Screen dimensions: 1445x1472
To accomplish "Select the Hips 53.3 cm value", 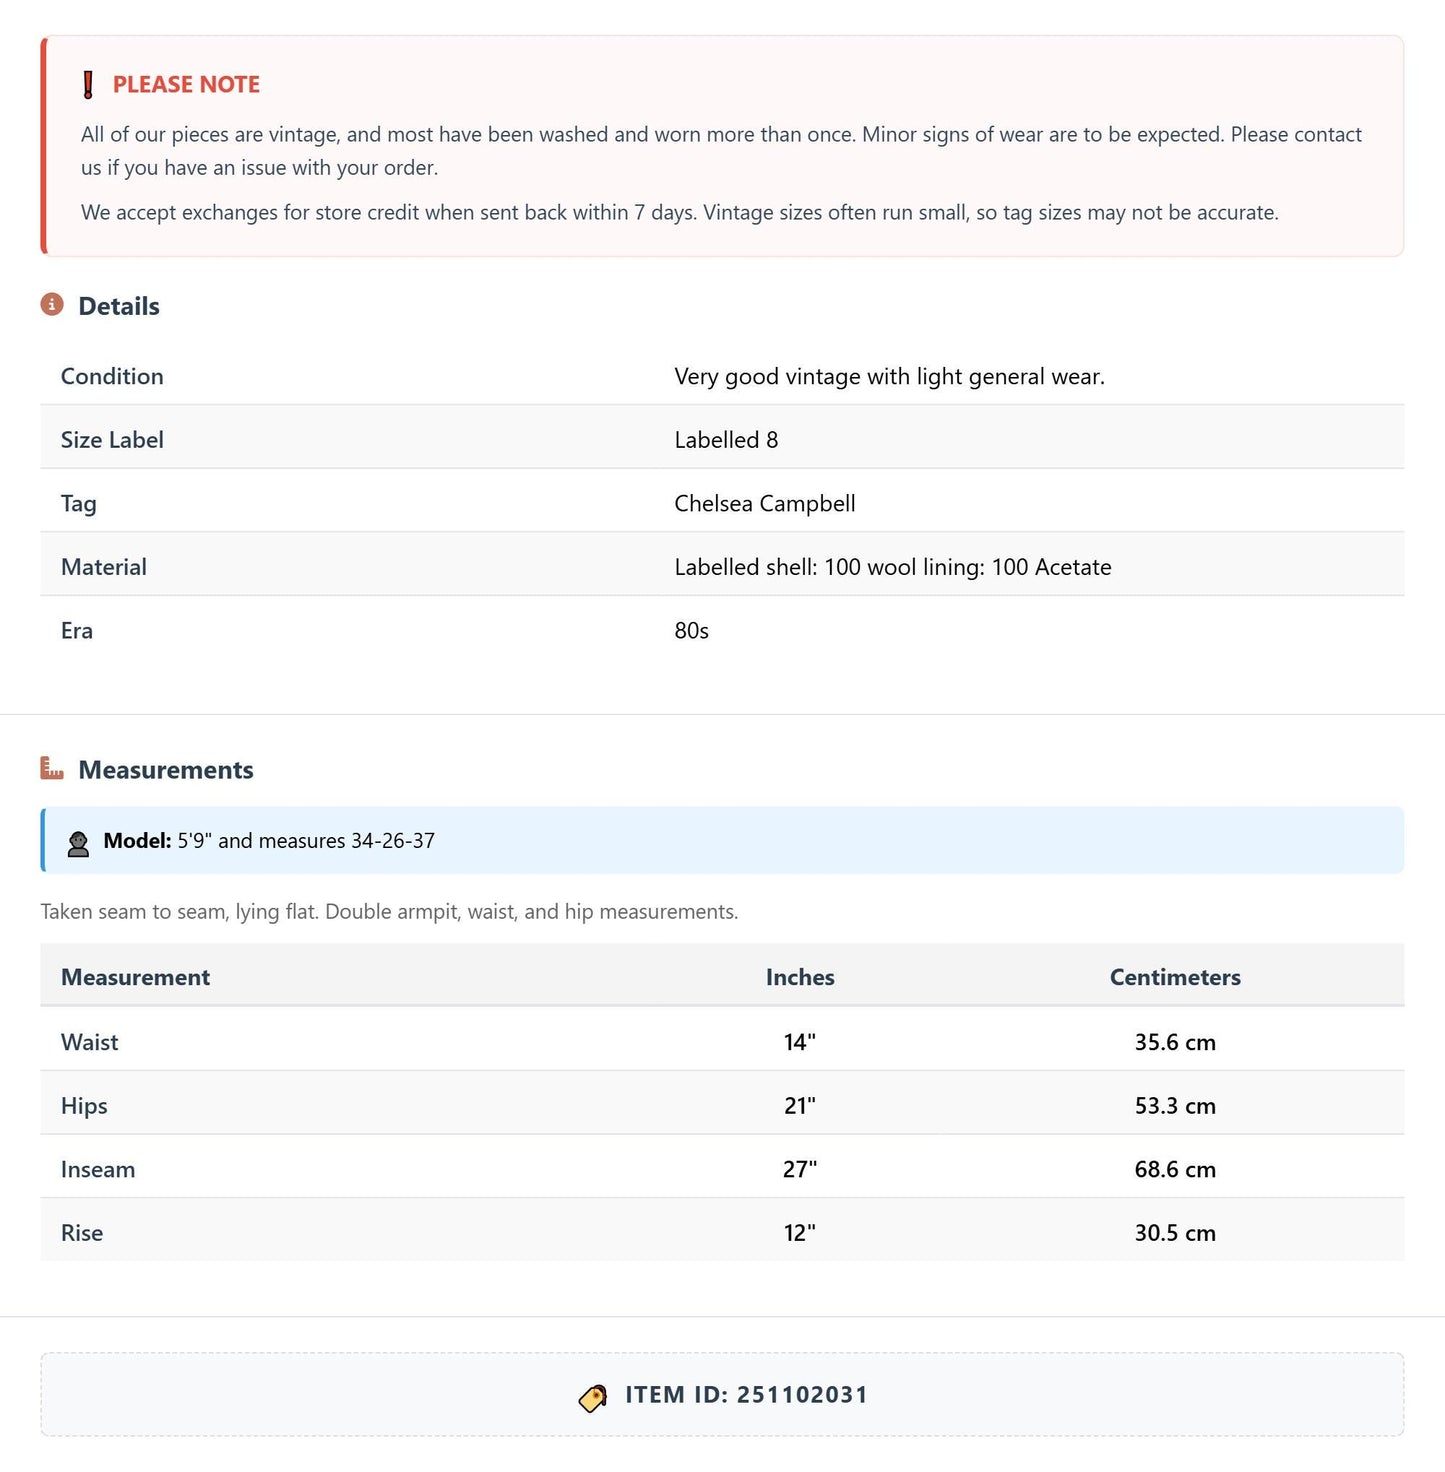I will (x=1175, y=1106).
